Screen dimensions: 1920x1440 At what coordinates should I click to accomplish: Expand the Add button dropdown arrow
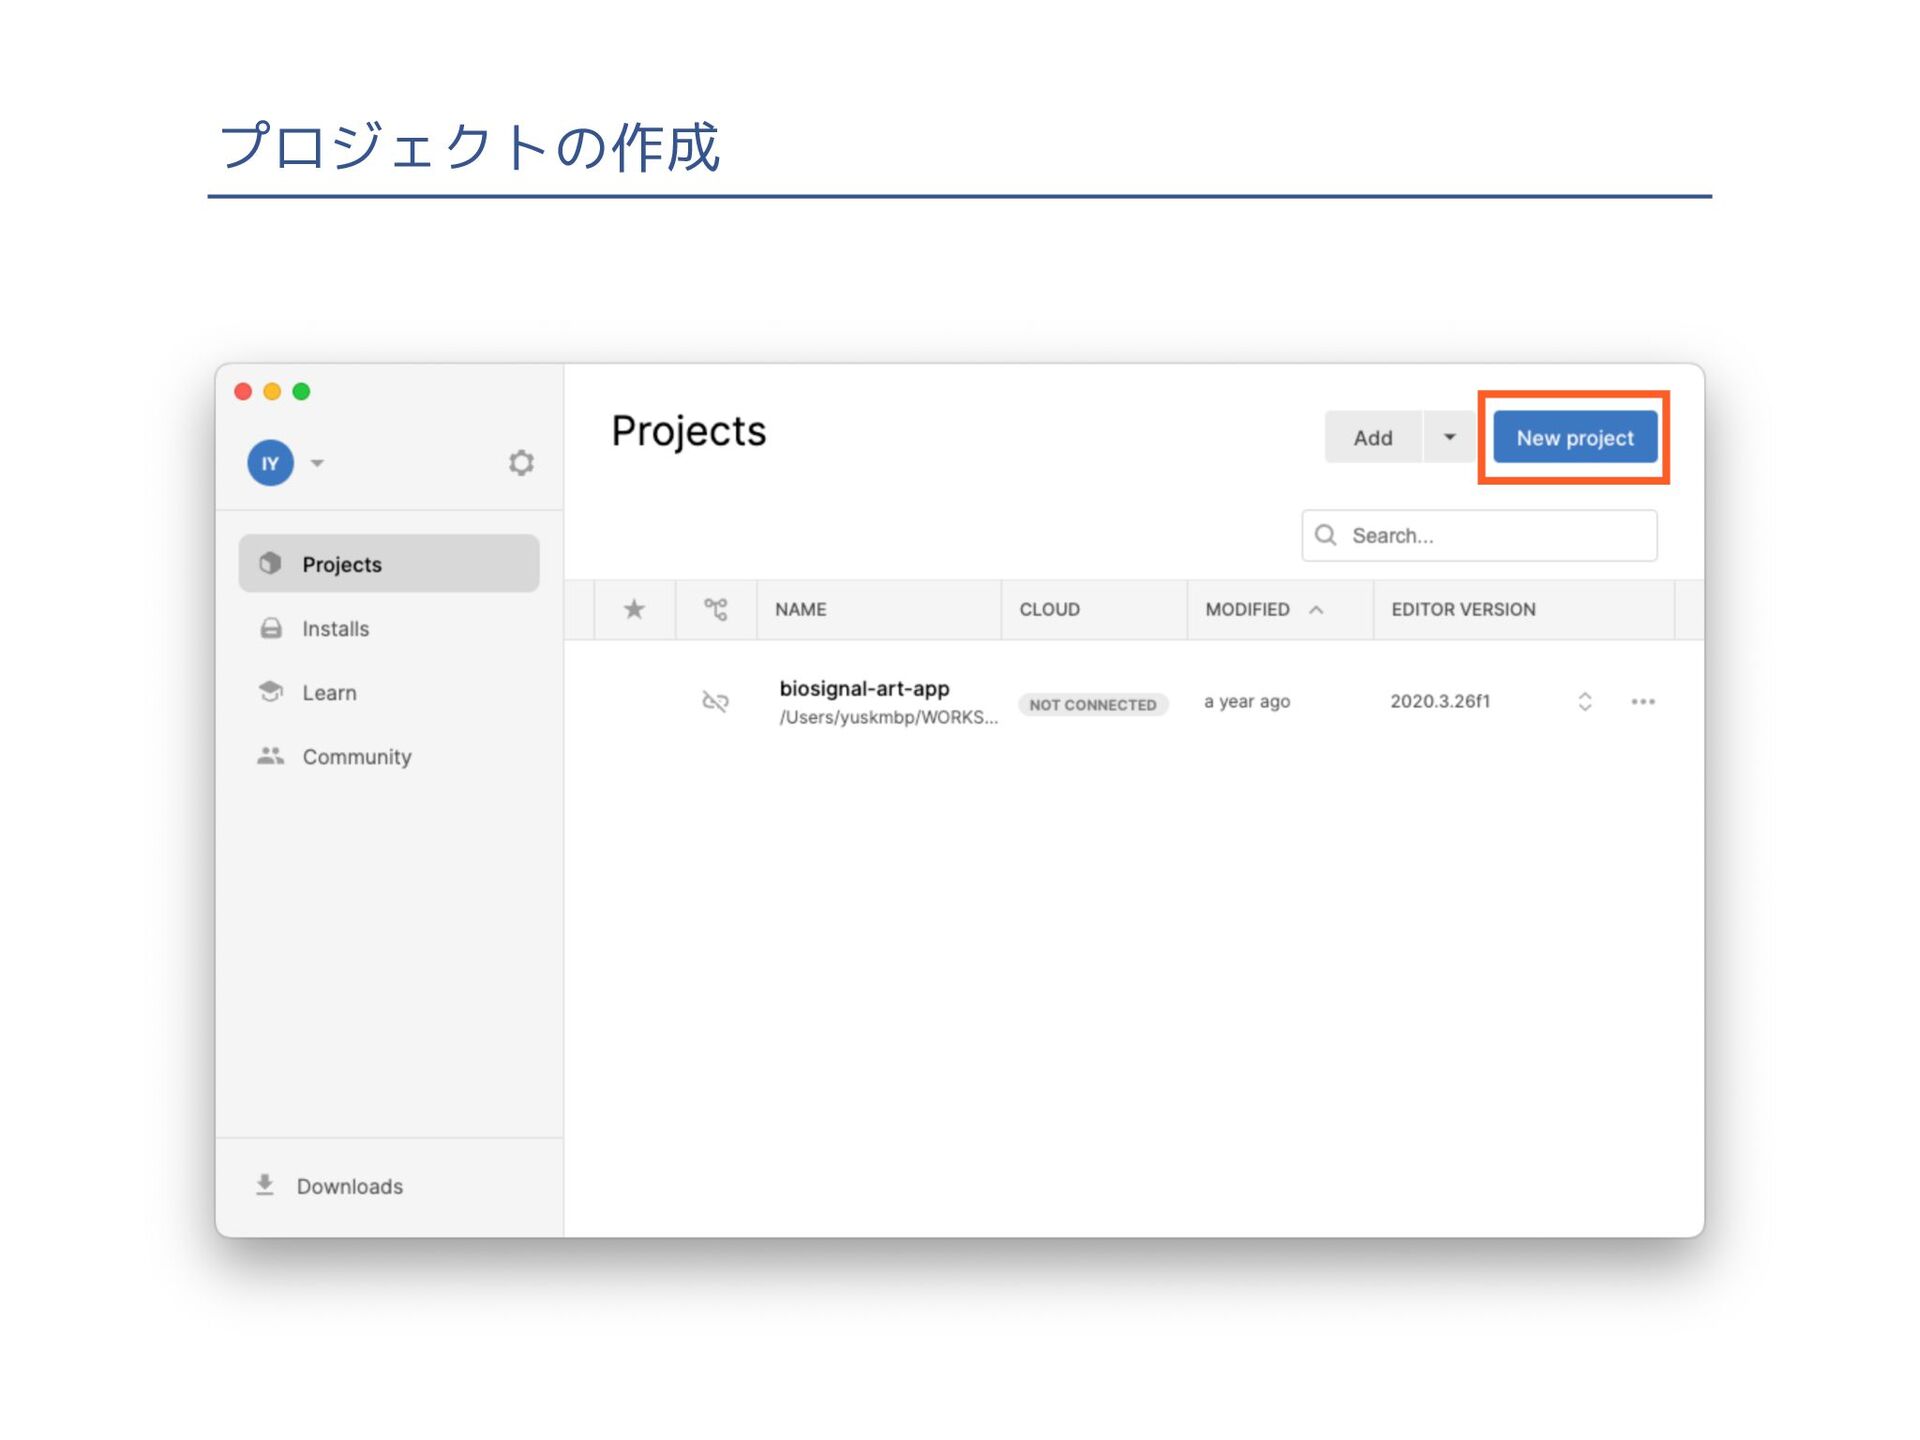tap(1449, 438)
